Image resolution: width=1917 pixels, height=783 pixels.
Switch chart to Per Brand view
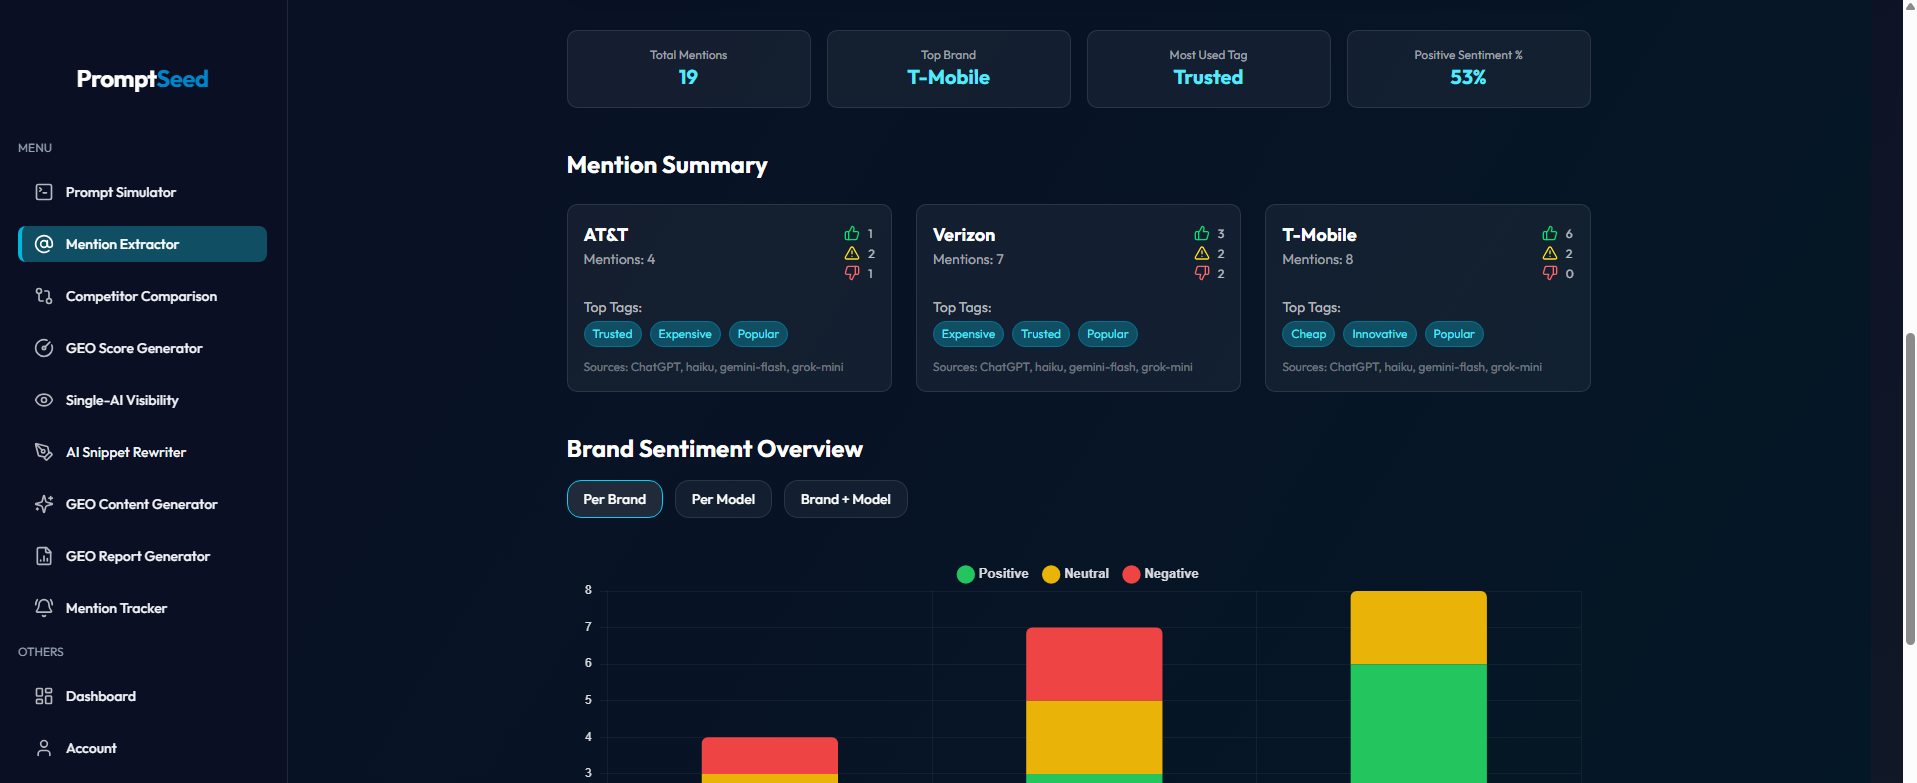click(614, 499)
